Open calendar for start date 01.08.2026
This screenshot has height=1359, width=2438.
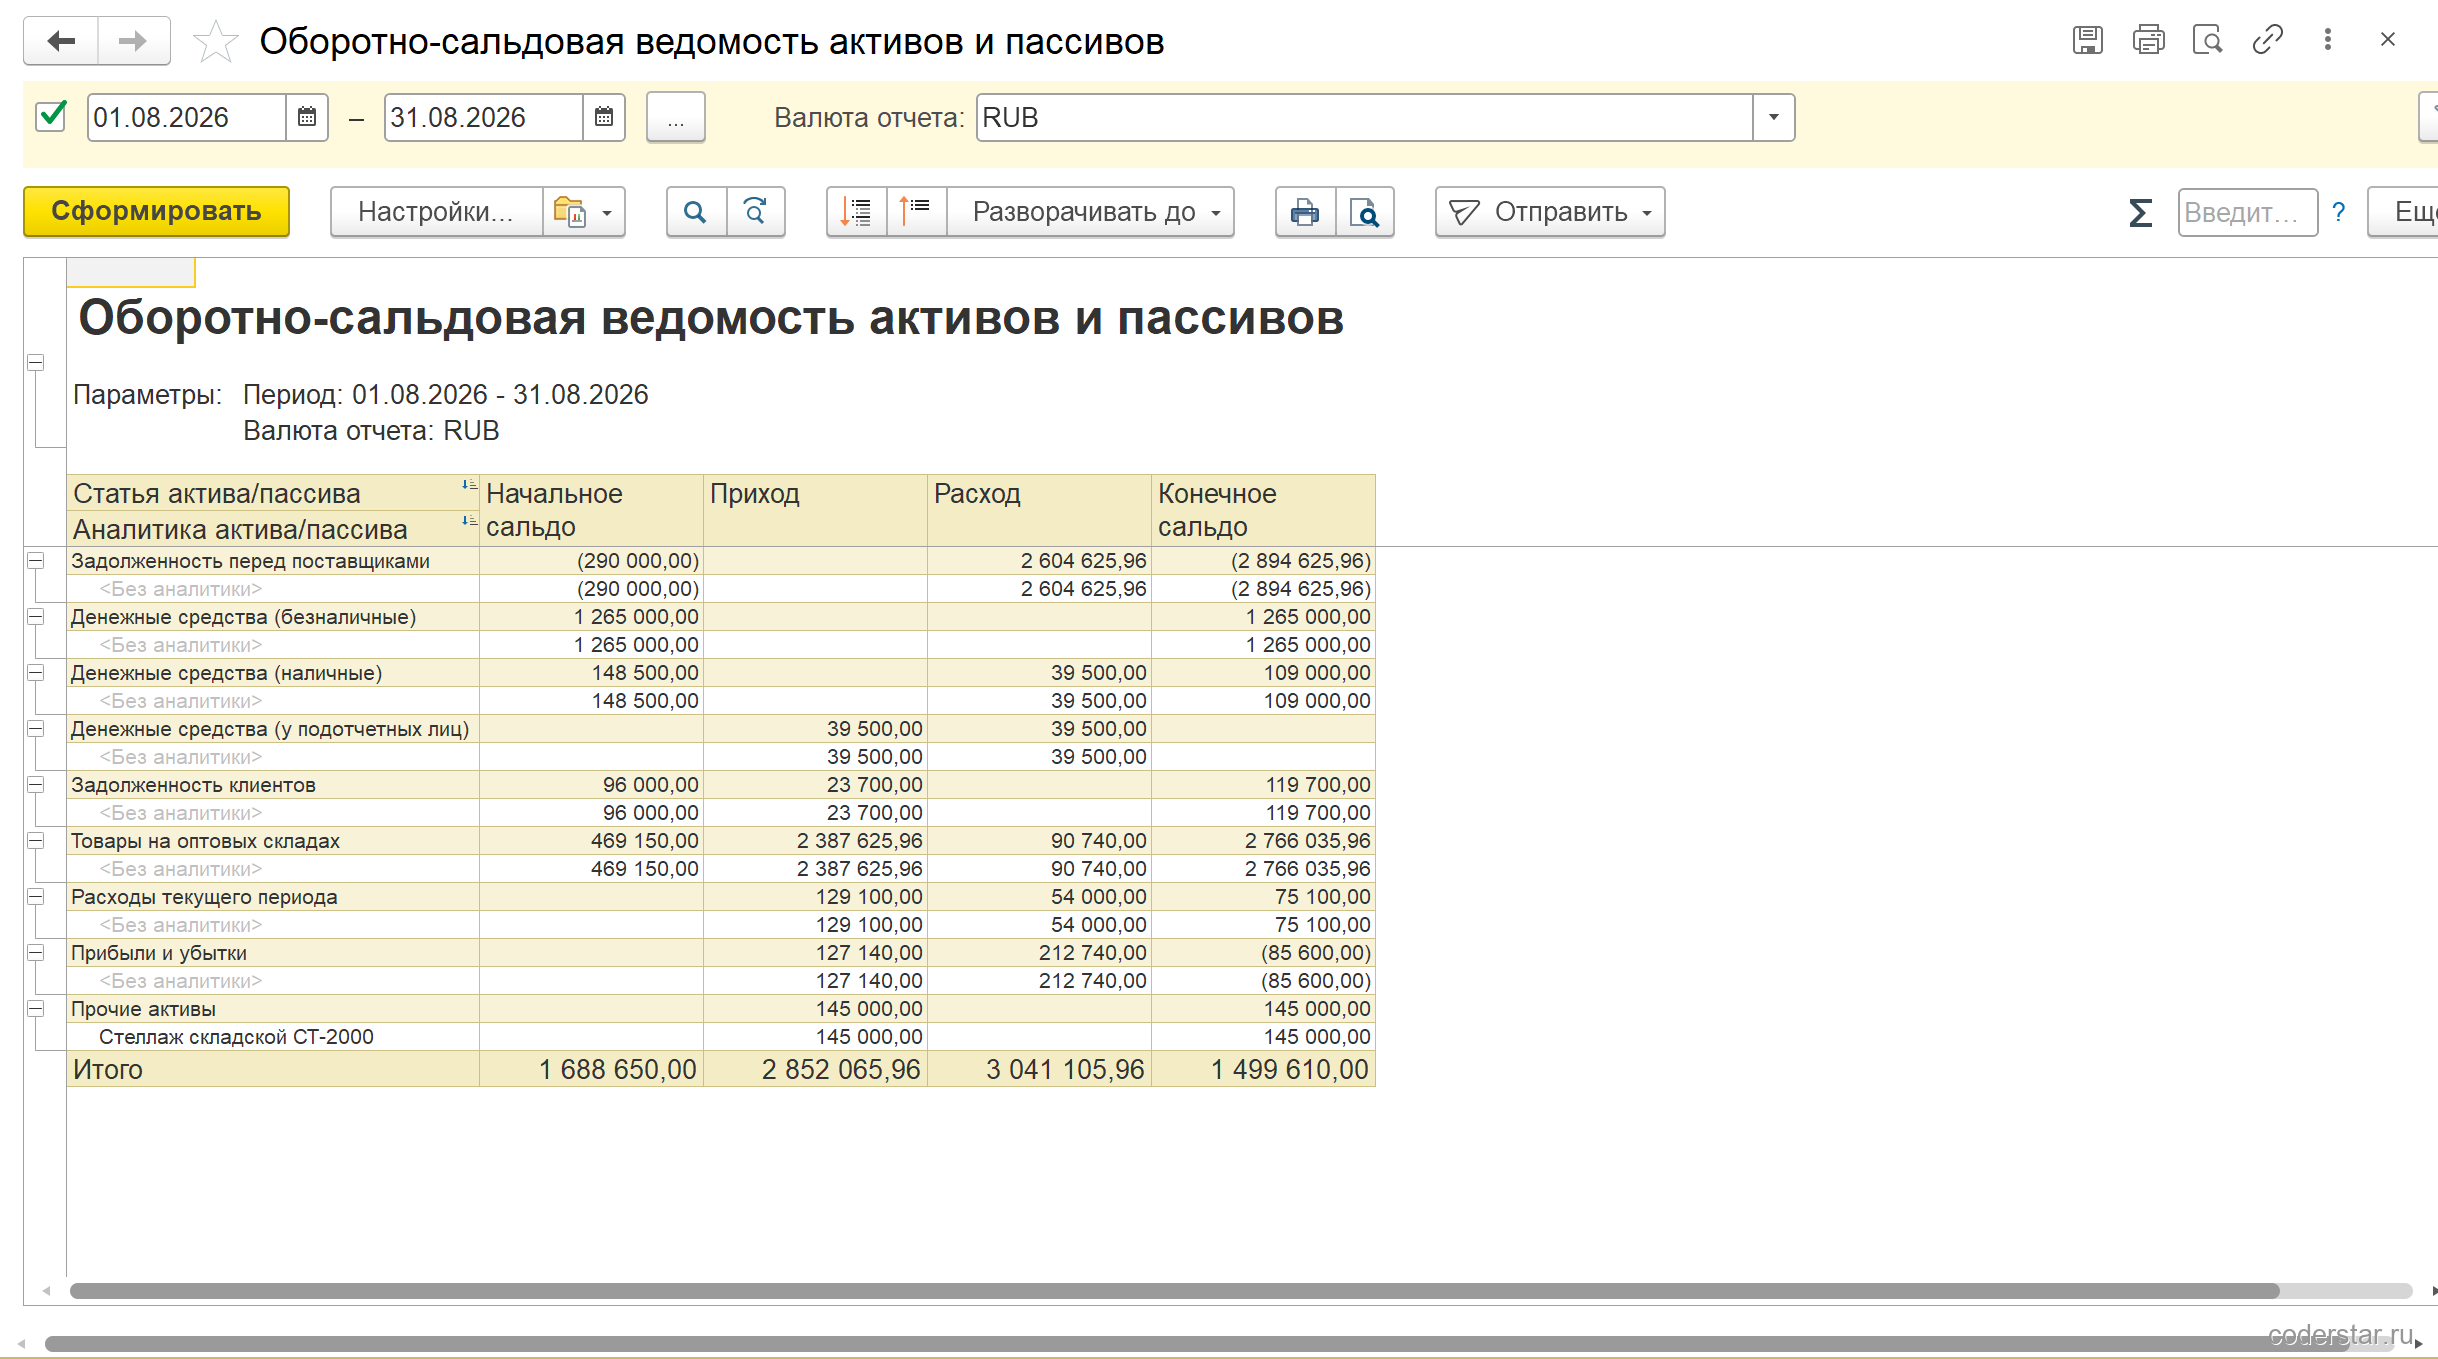(307, 117)
